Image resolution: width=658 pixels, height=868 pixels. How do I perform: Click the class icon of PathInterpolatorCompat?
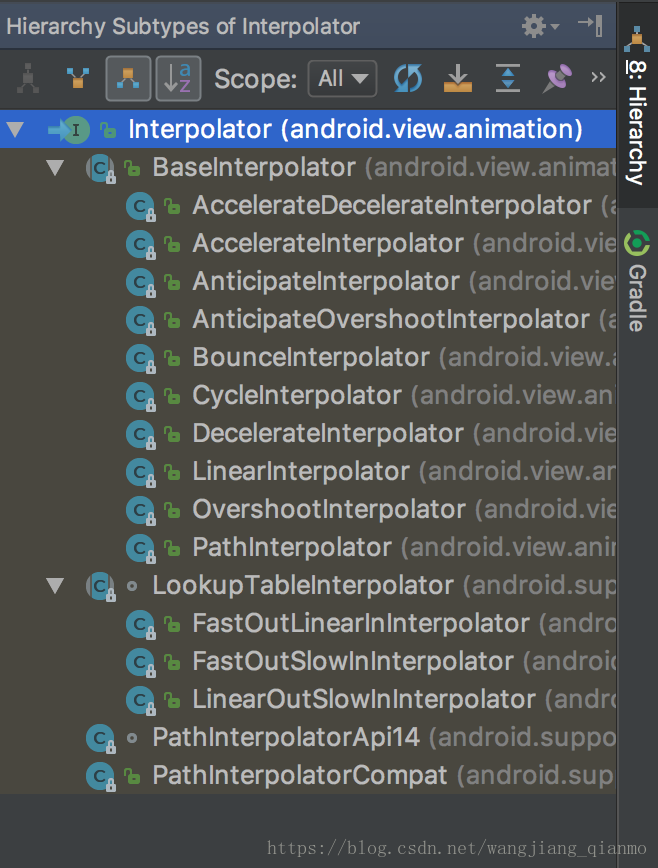click(101, 776)
